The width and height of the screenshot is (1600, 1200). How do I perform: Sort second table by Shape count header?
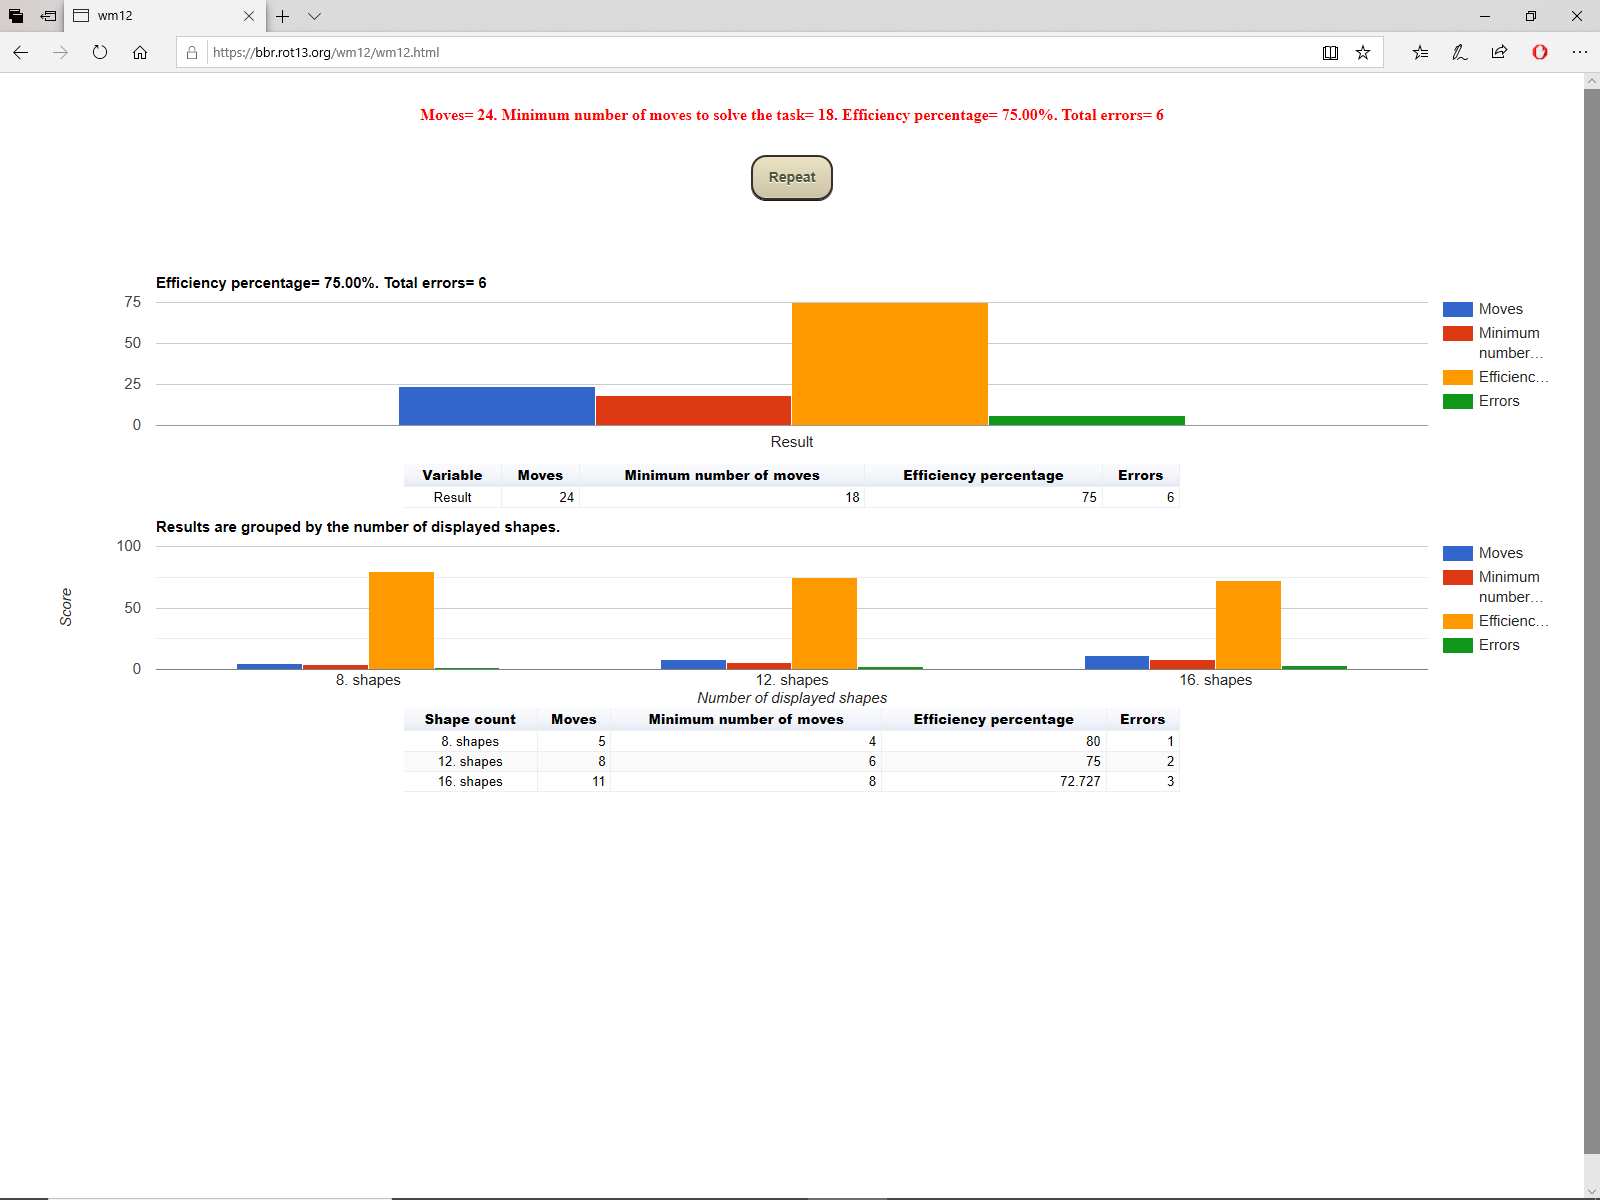[x=470, y=719]
